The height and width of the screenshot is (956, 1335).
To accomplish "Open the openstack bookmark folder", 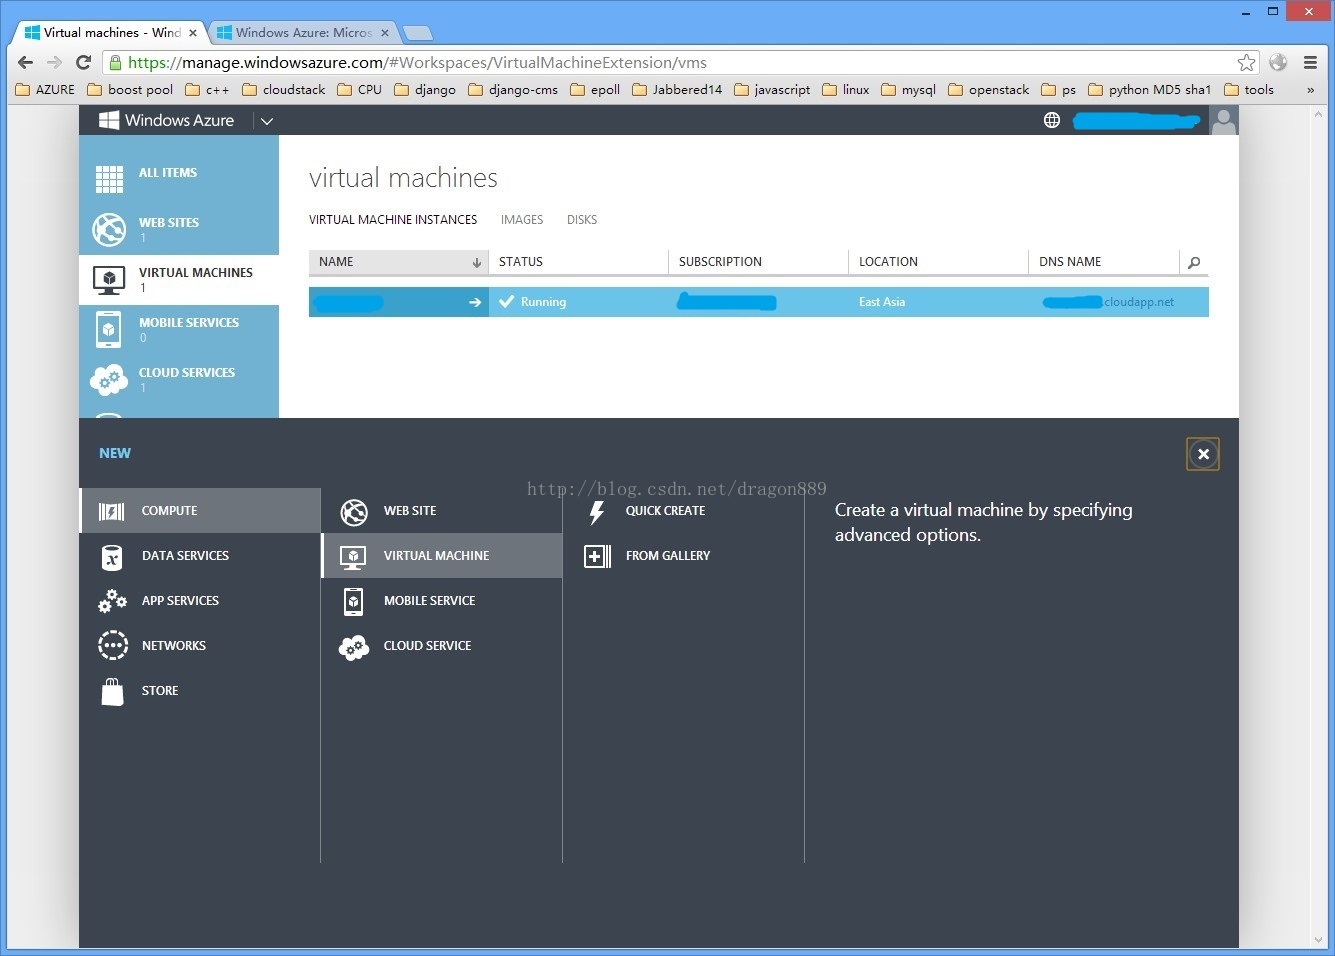I will click(x=989, y=90).
